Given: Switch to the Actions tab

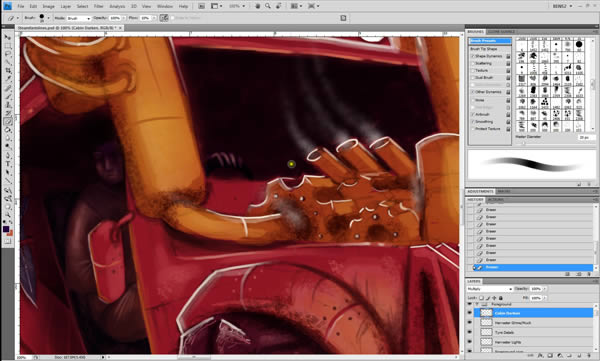Looking at the screenshot, I should (495, 200).
